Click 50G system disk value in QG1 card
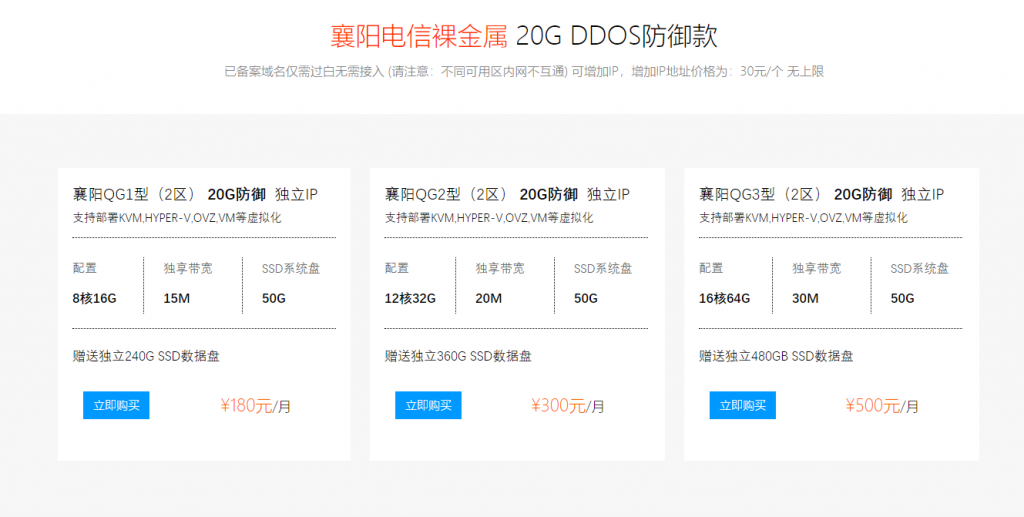The height and width of the screenshot is (517, 1024). [x=274, y=299]
